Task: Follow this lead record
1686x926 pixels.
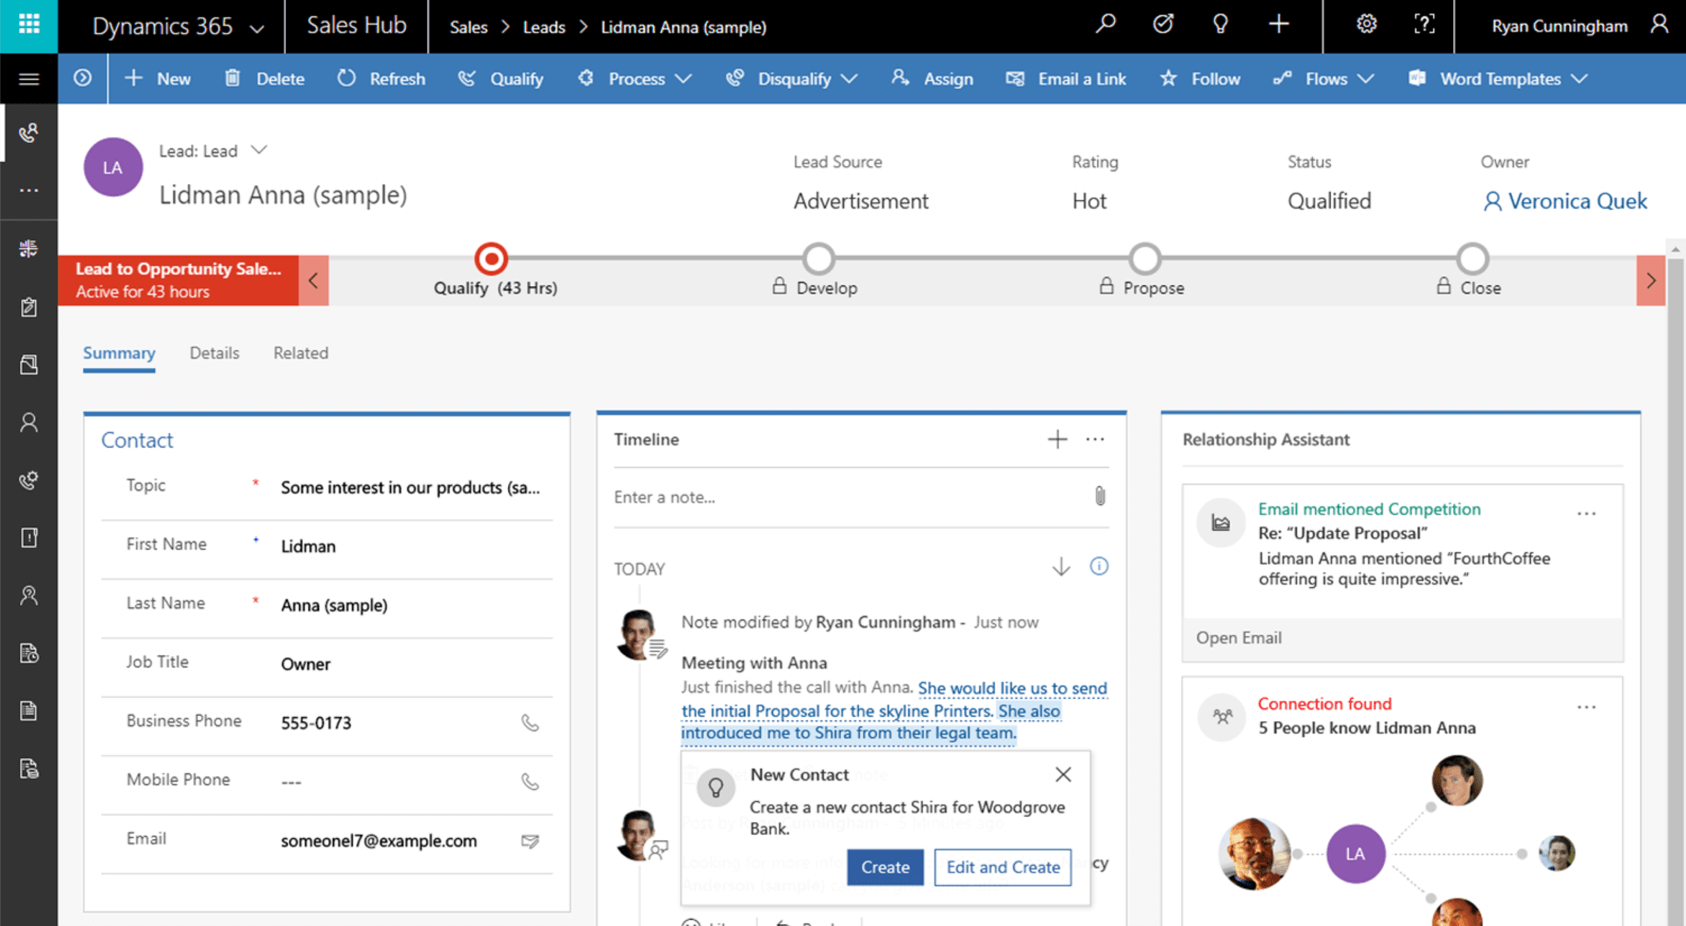Action: coord(1200,79)
